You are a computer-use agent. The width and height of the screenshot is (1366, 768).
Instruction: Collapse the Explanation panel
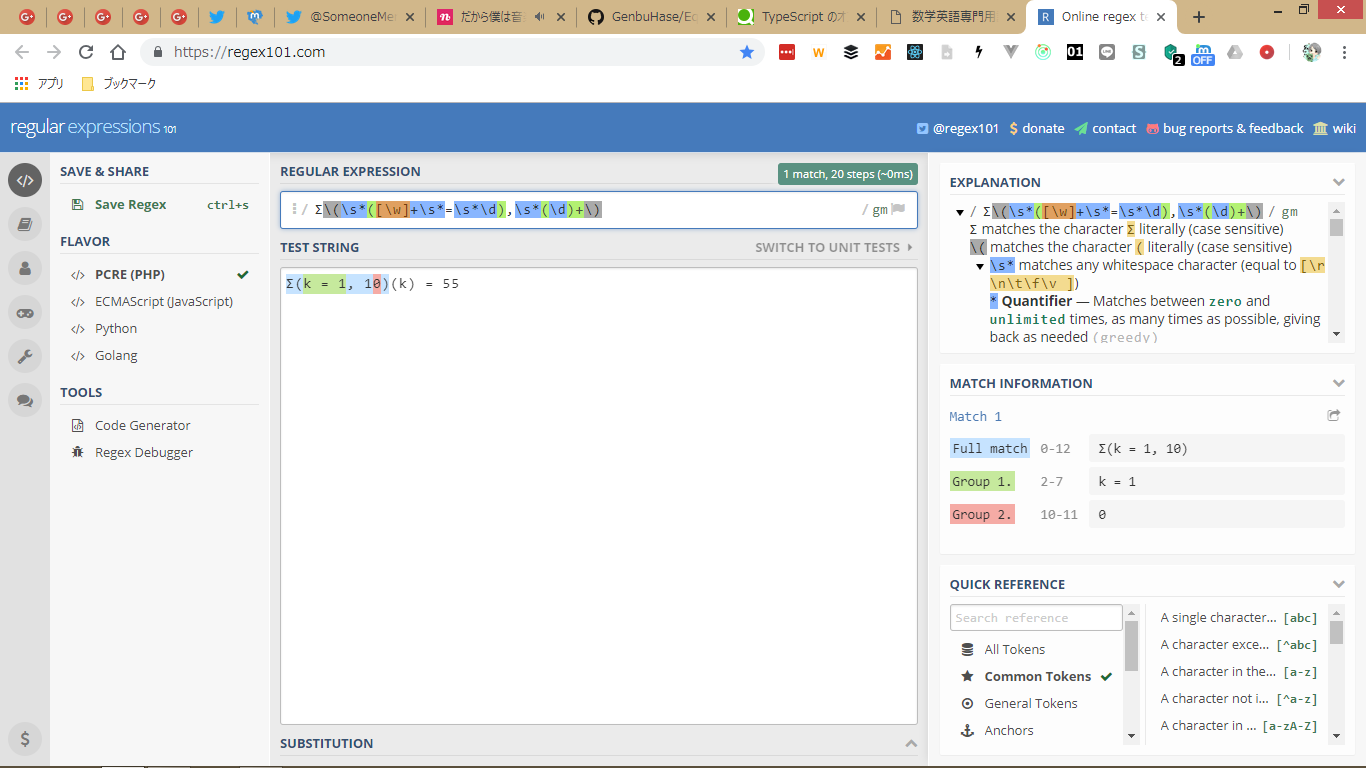pos(1338,182)
